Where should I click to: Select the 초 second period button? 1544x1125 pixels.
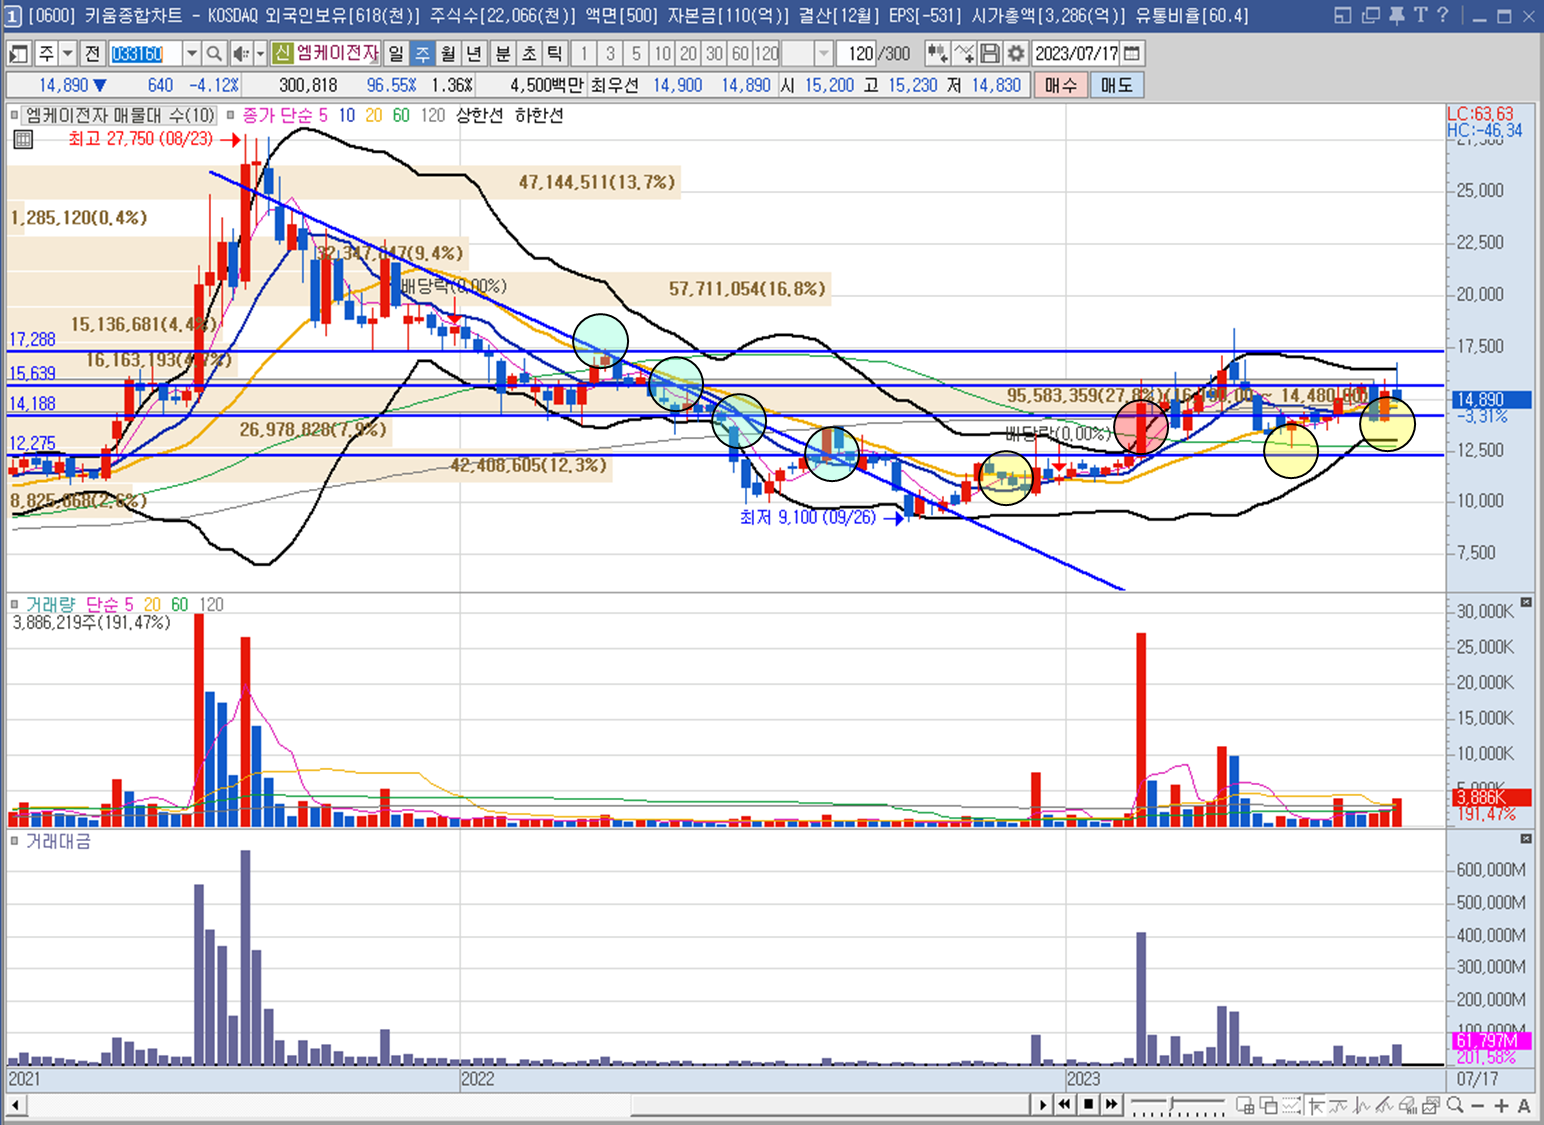pyautogui.click(x=529, y=53)
